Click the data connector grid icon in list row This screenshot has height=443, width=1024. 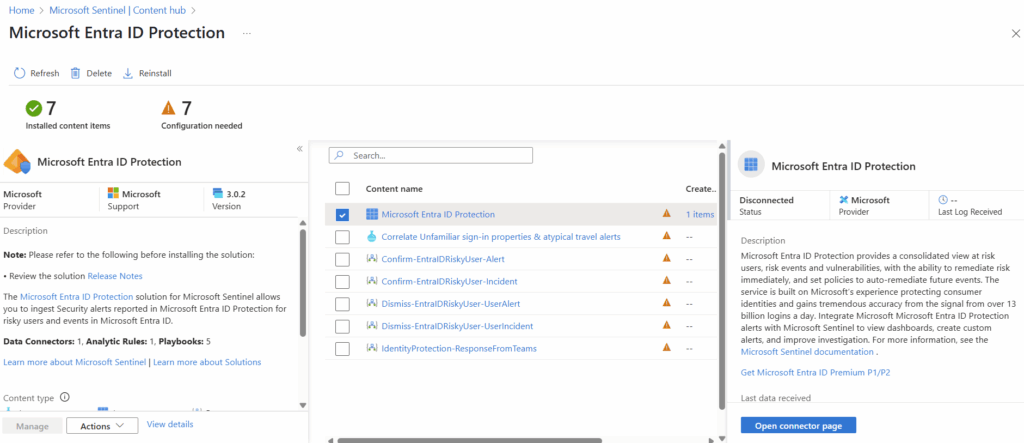[372, 214]
